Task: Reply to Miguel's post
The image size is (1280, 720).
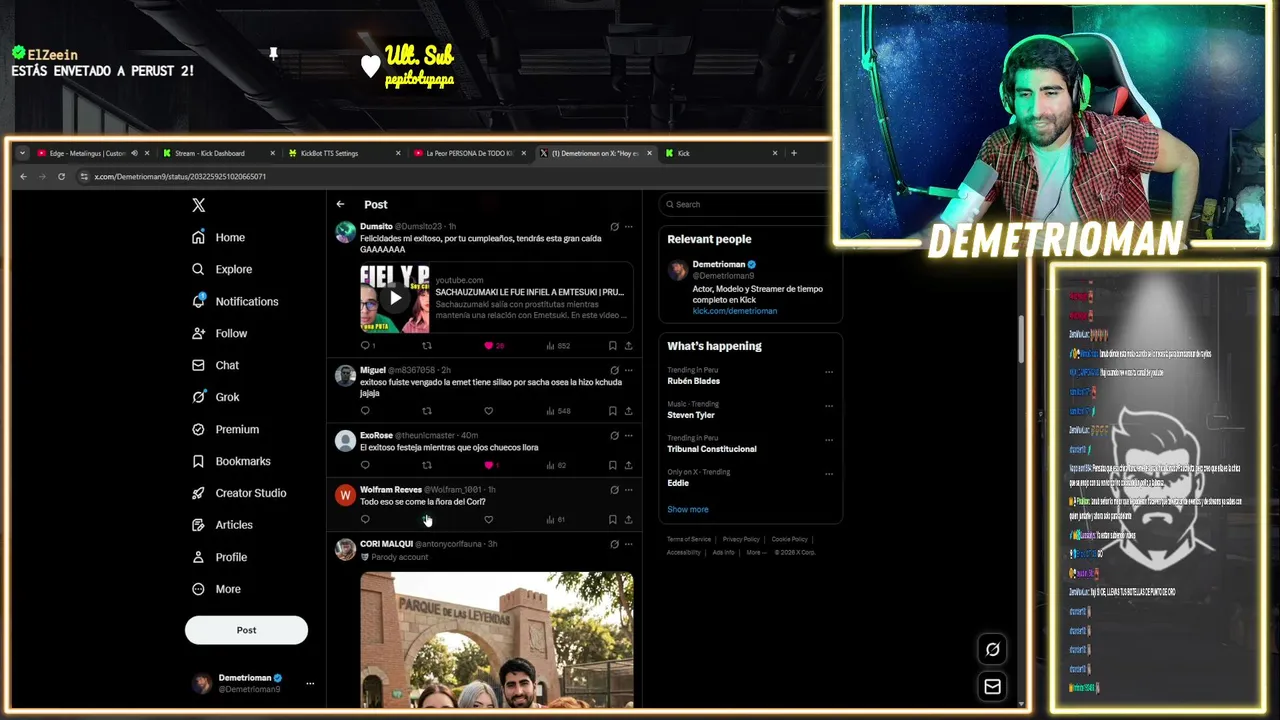Action: (365, 411)
